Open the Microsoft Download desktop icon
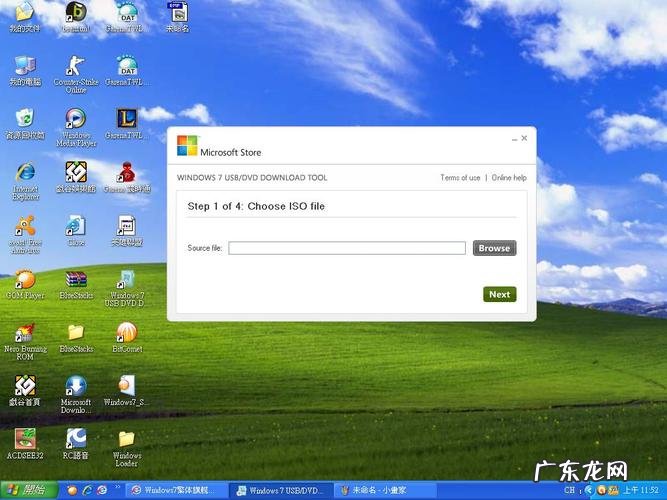 75,386
